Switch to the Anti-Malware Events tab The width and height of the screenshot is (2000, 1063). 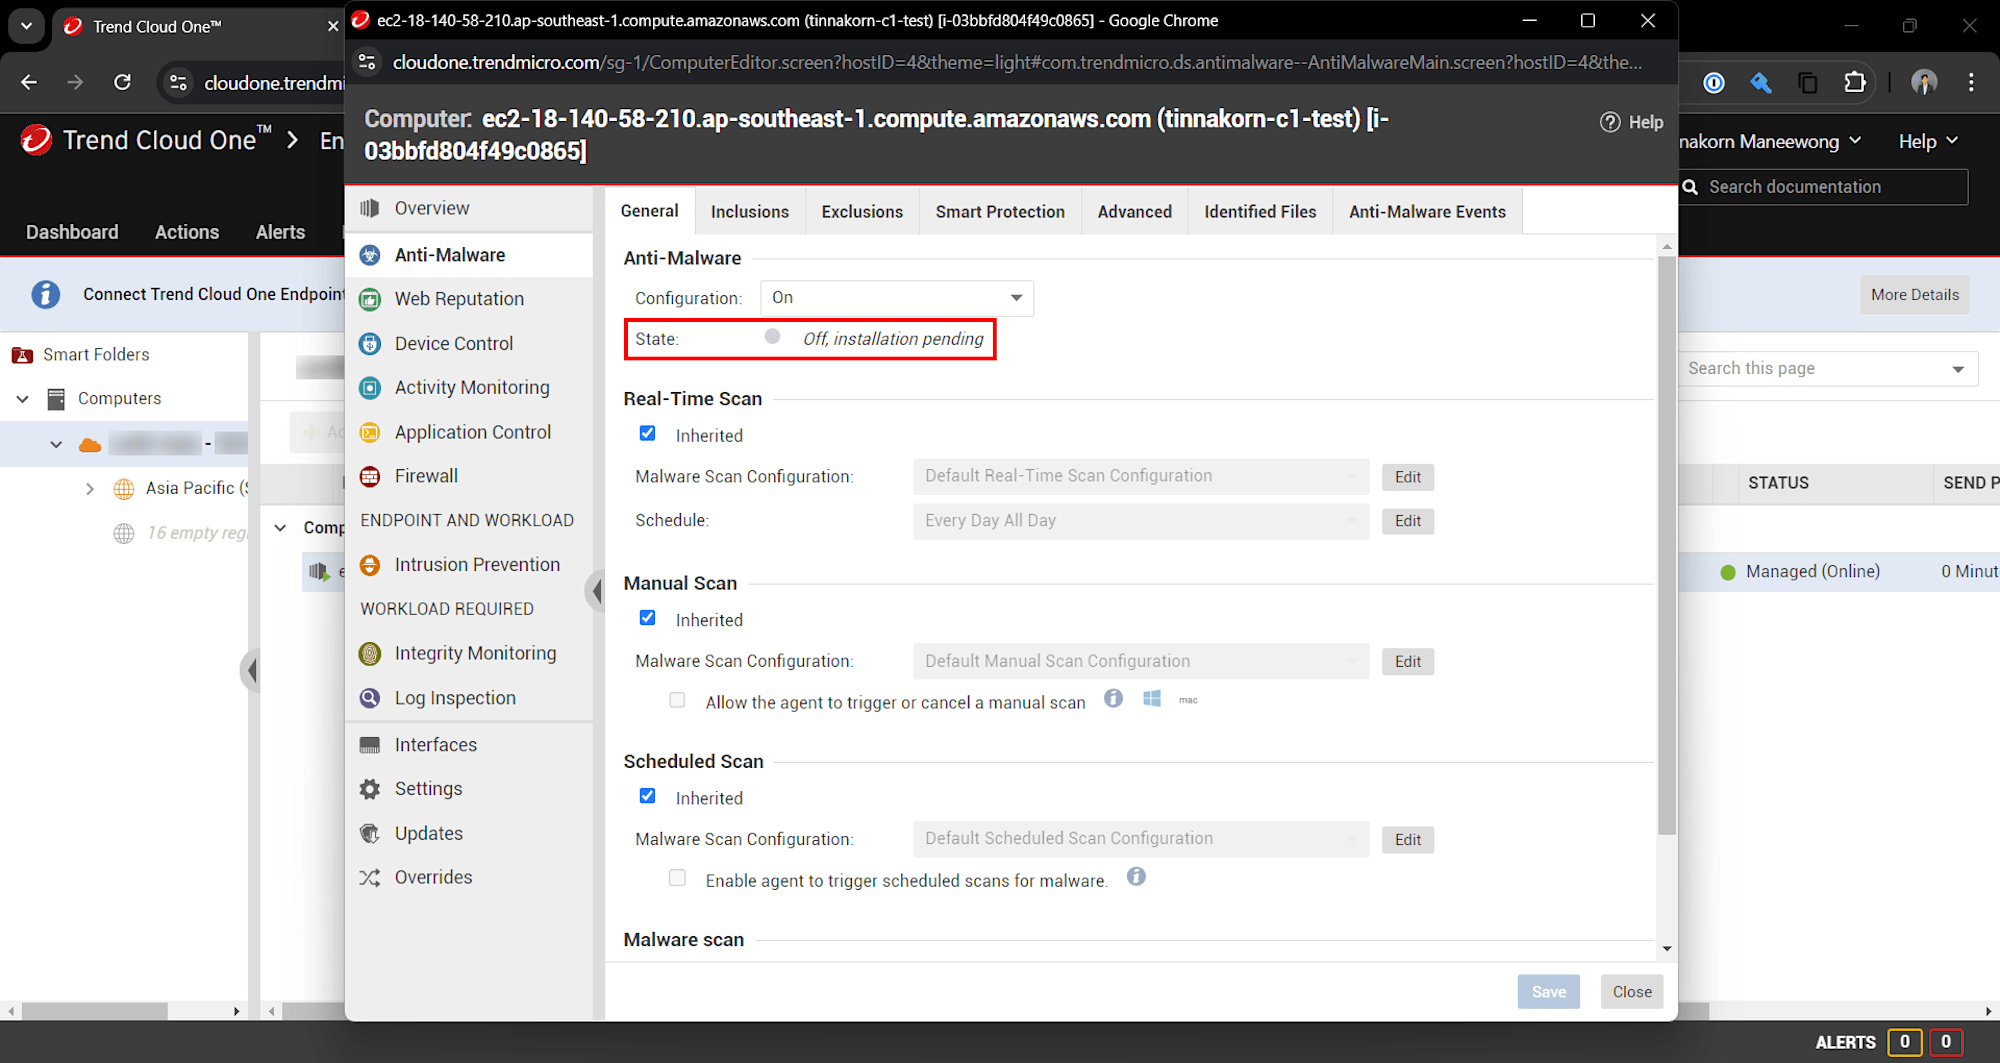pyautogui.click(x=1427, y=212)
